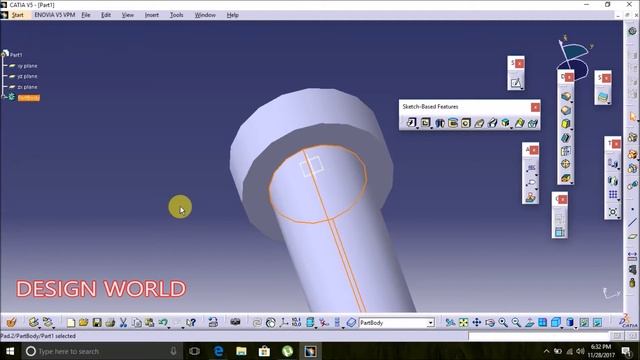Expand the Edge Fillet sub-toolbar arrow
Screen dimensions: 640x360
pyautogui.click(x=571, y=102)
